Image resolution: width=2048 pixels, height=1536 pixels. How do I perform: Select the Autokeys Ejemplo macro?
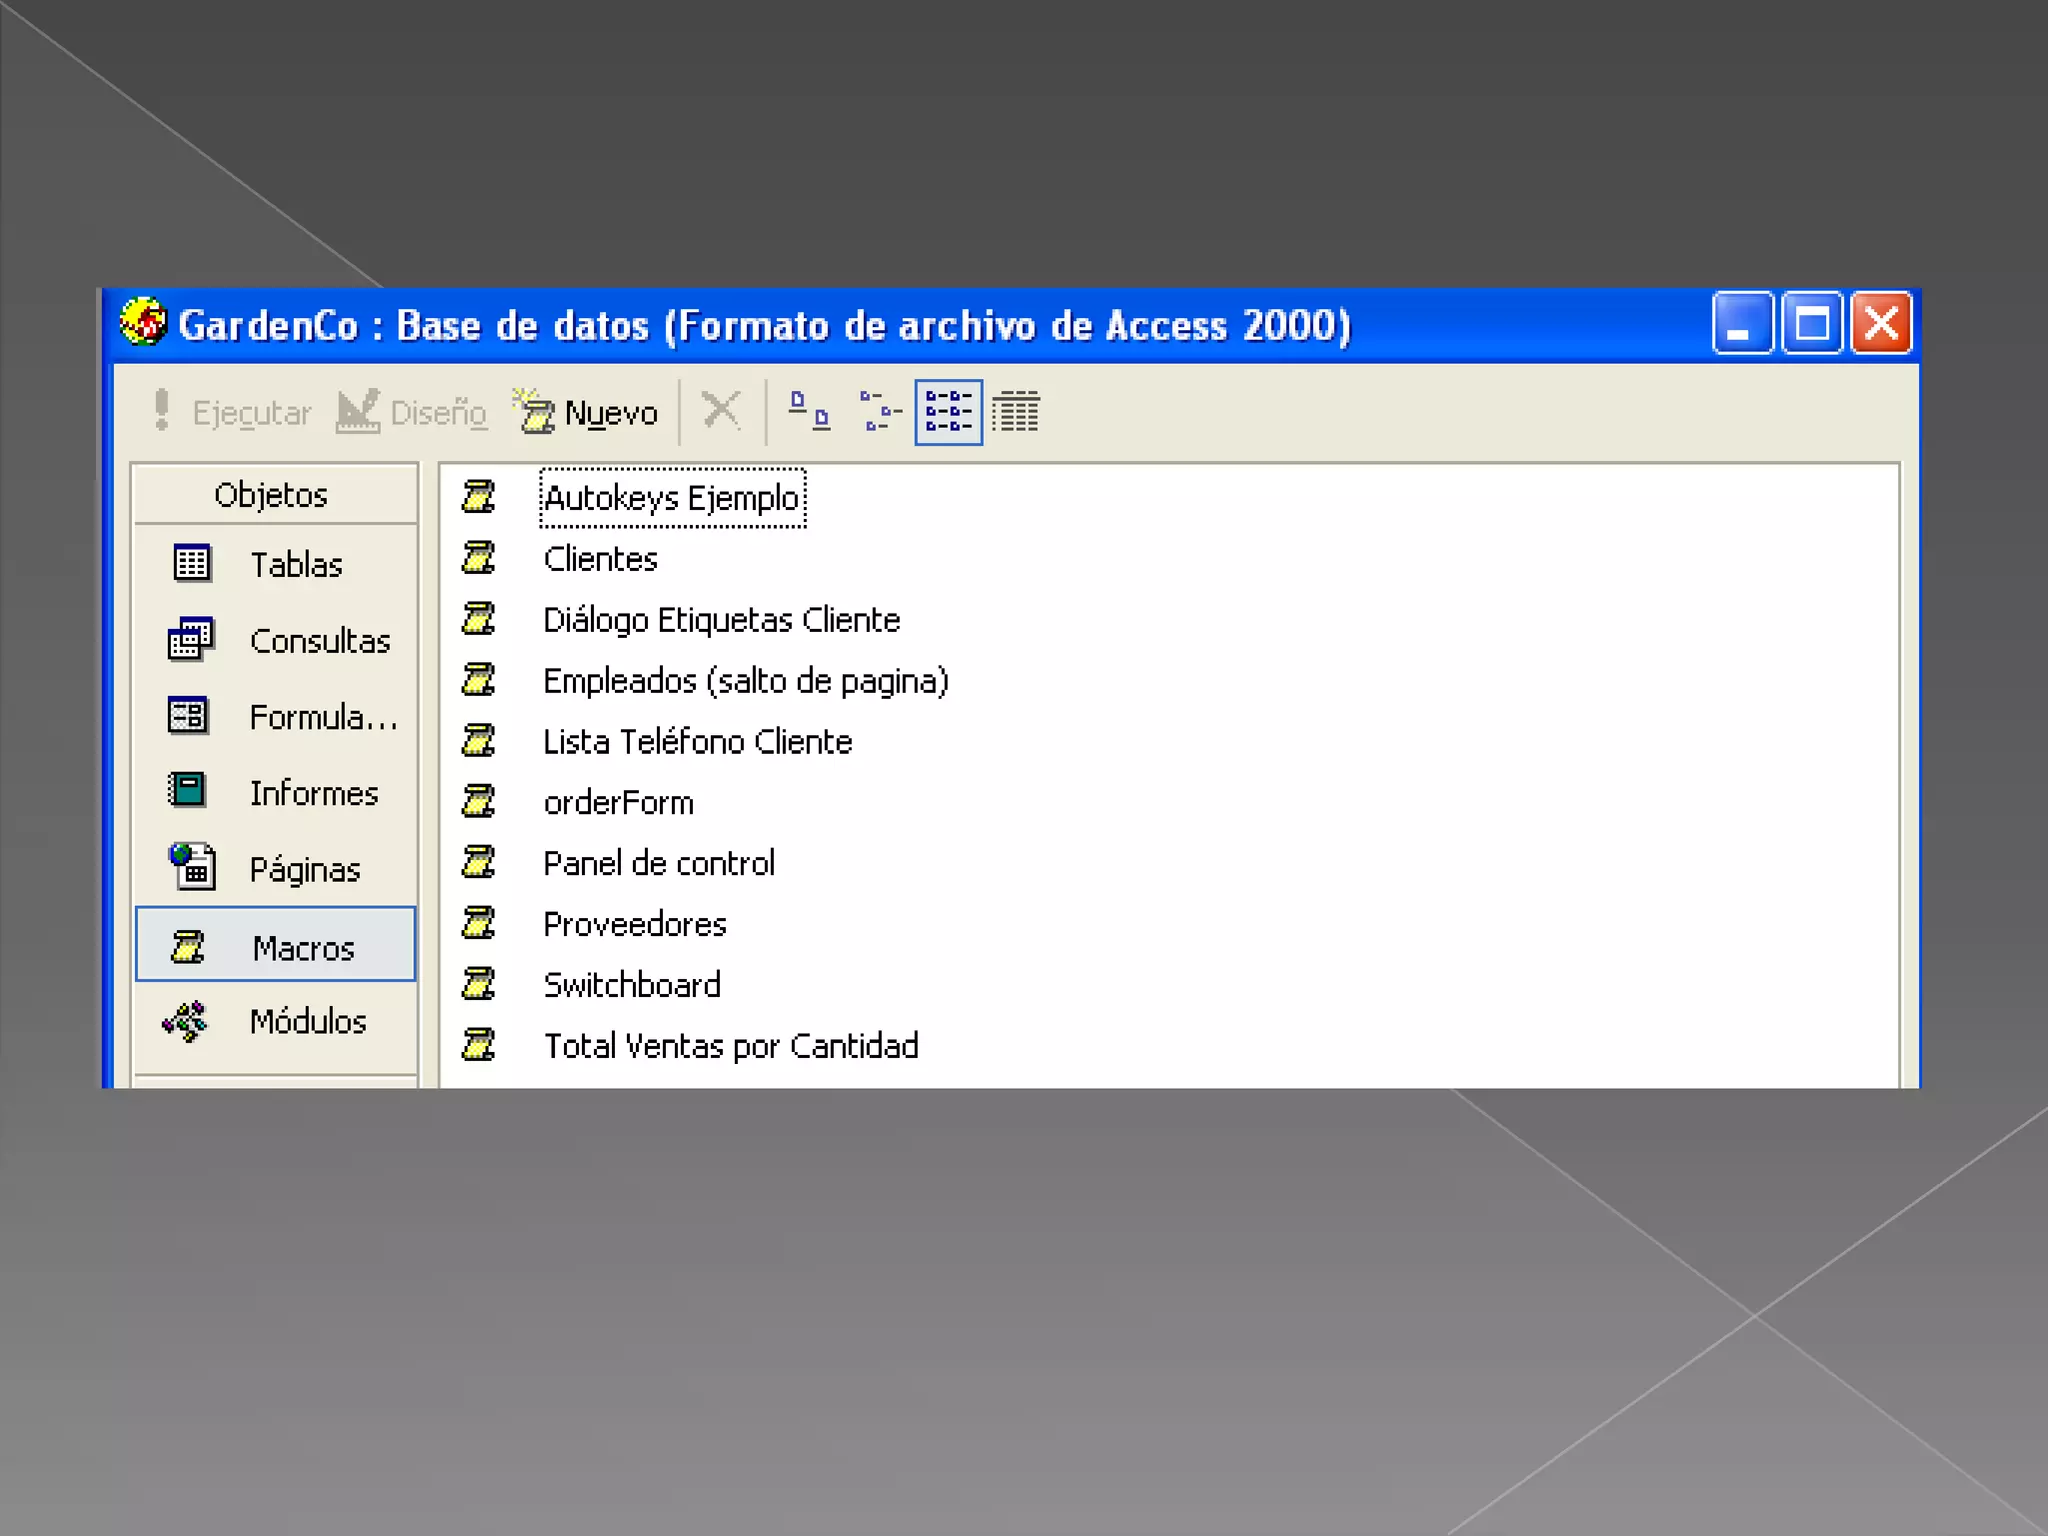pyautogui.click(x=671, y=498)
